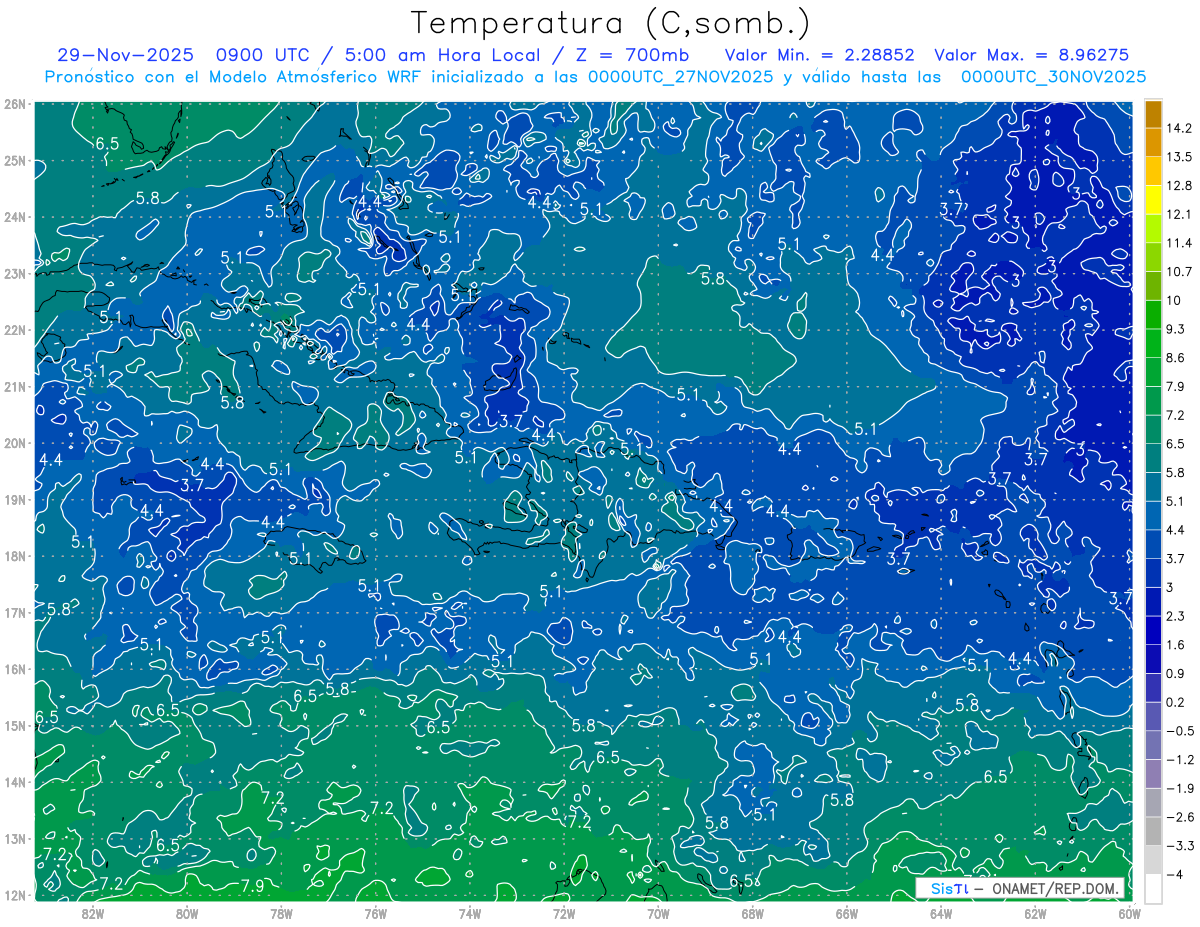Click the 26N latitude axis label
This screenshot has width=1200, height=927.
click(14, 104)
